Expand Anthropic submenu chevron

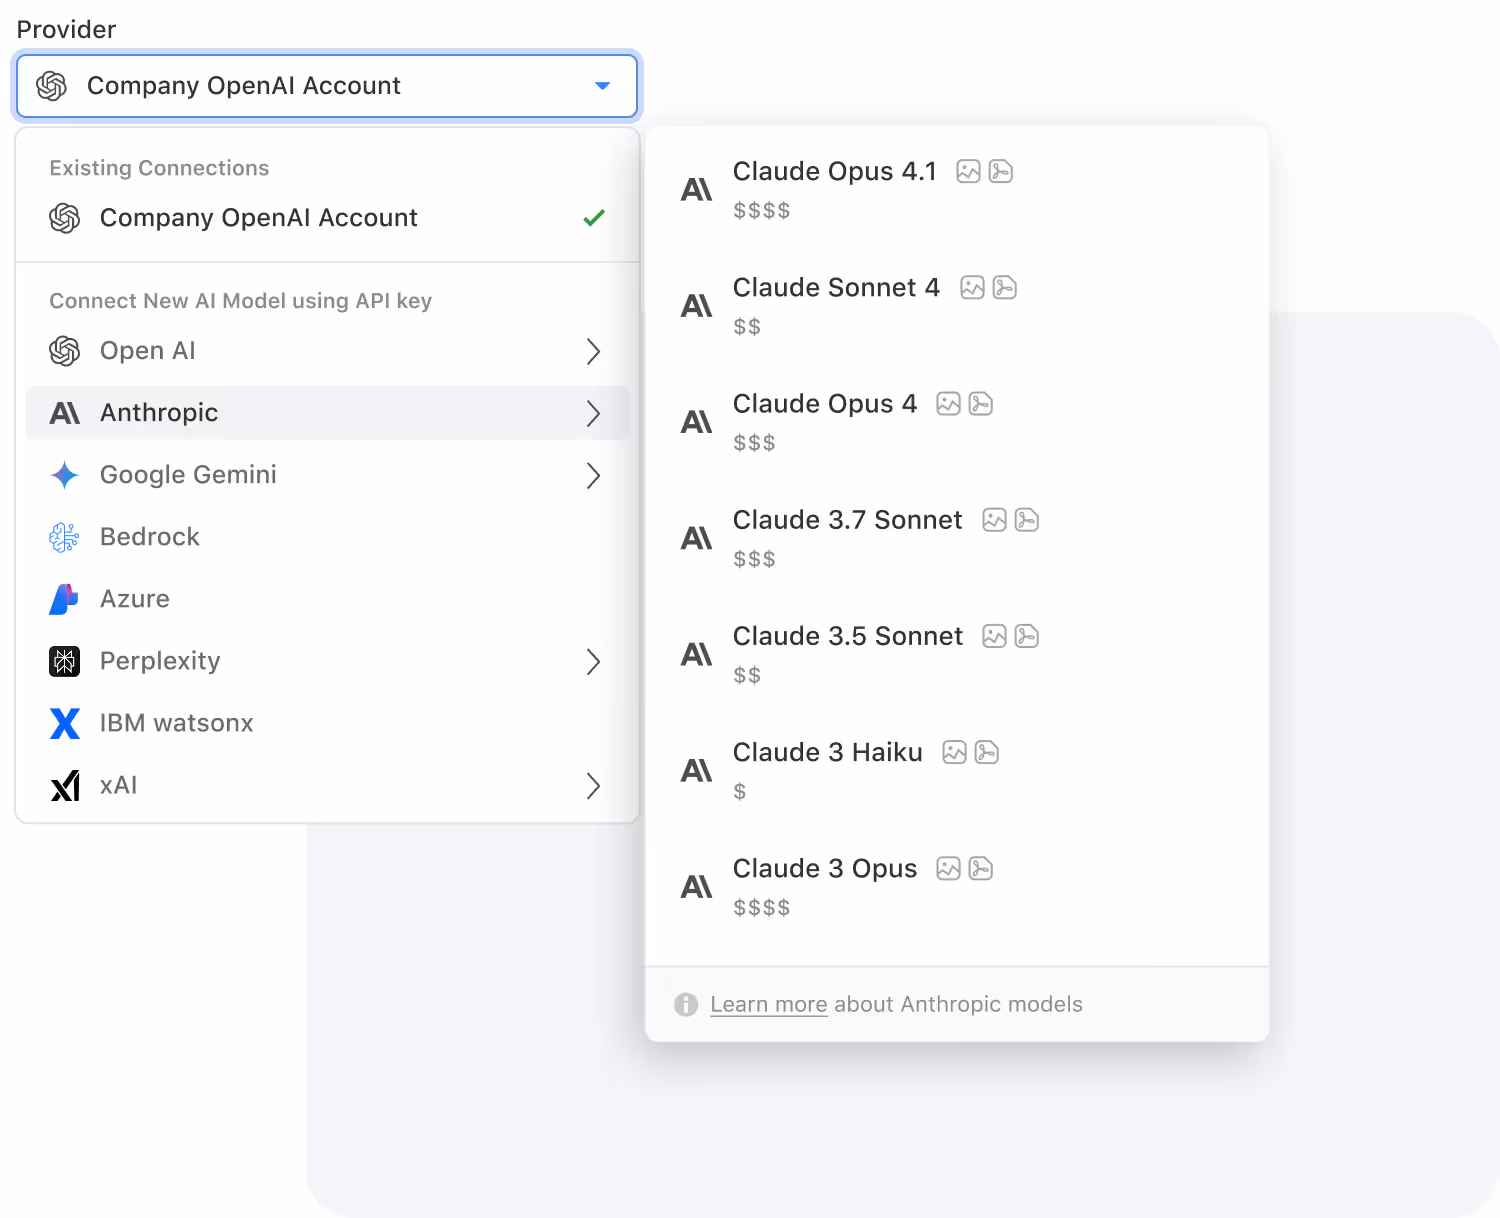pyautogui.click(x=593, y=413)
